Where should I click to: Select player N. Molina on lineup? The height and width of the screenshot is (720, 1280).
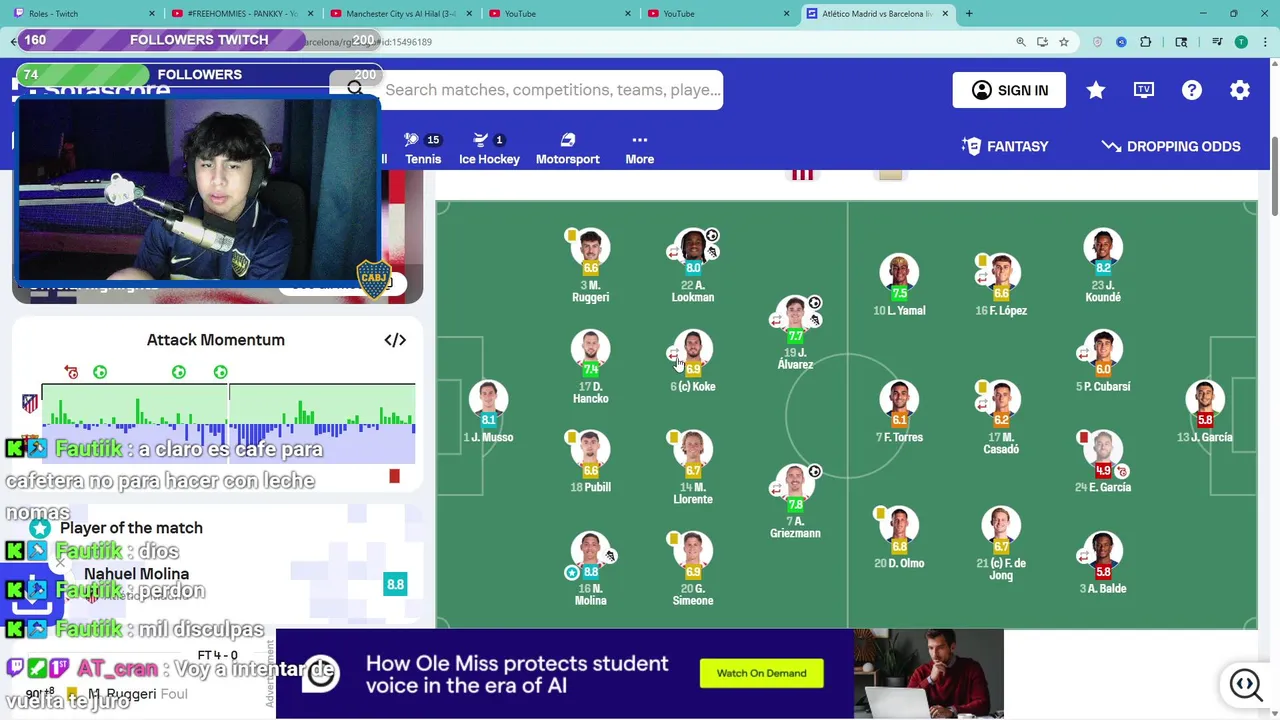[590, 569]
